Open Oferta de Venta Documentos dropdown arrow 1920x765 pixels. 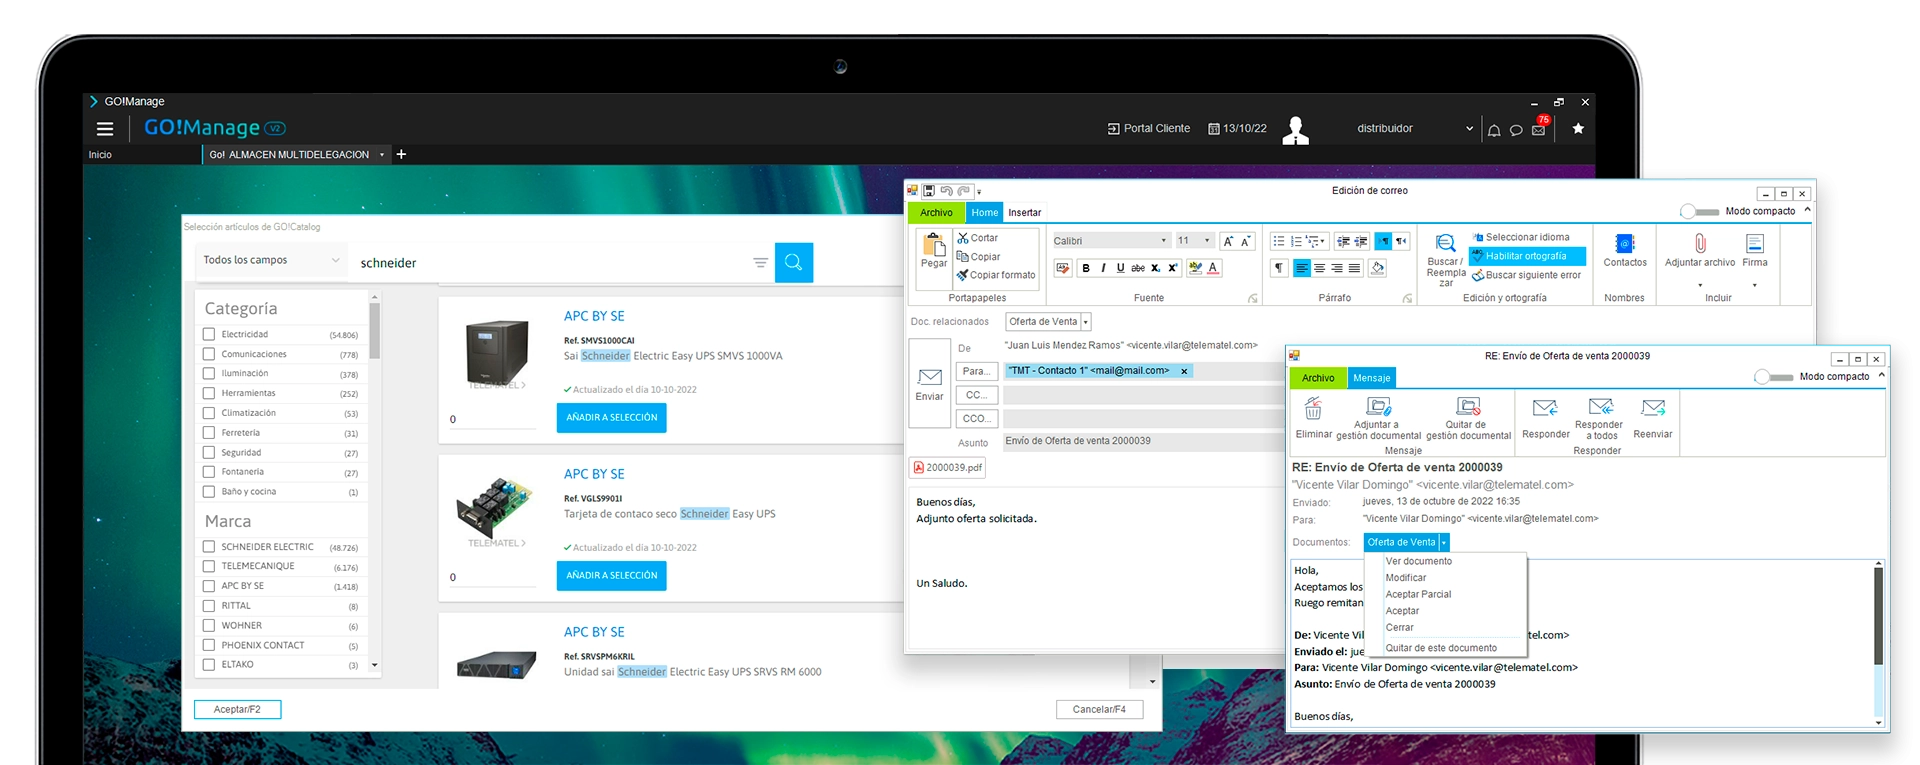click(x=1444, y=542)
